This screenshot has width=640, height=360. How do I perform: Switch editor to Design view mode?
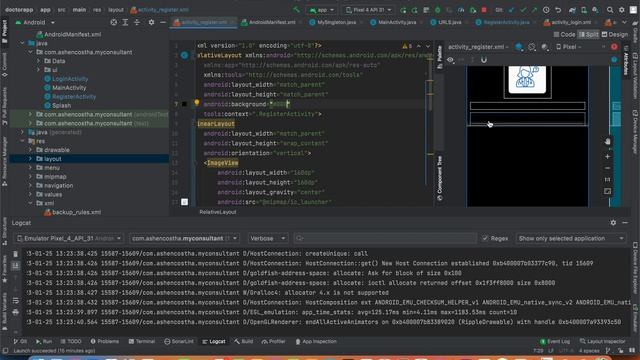[615, 35]
